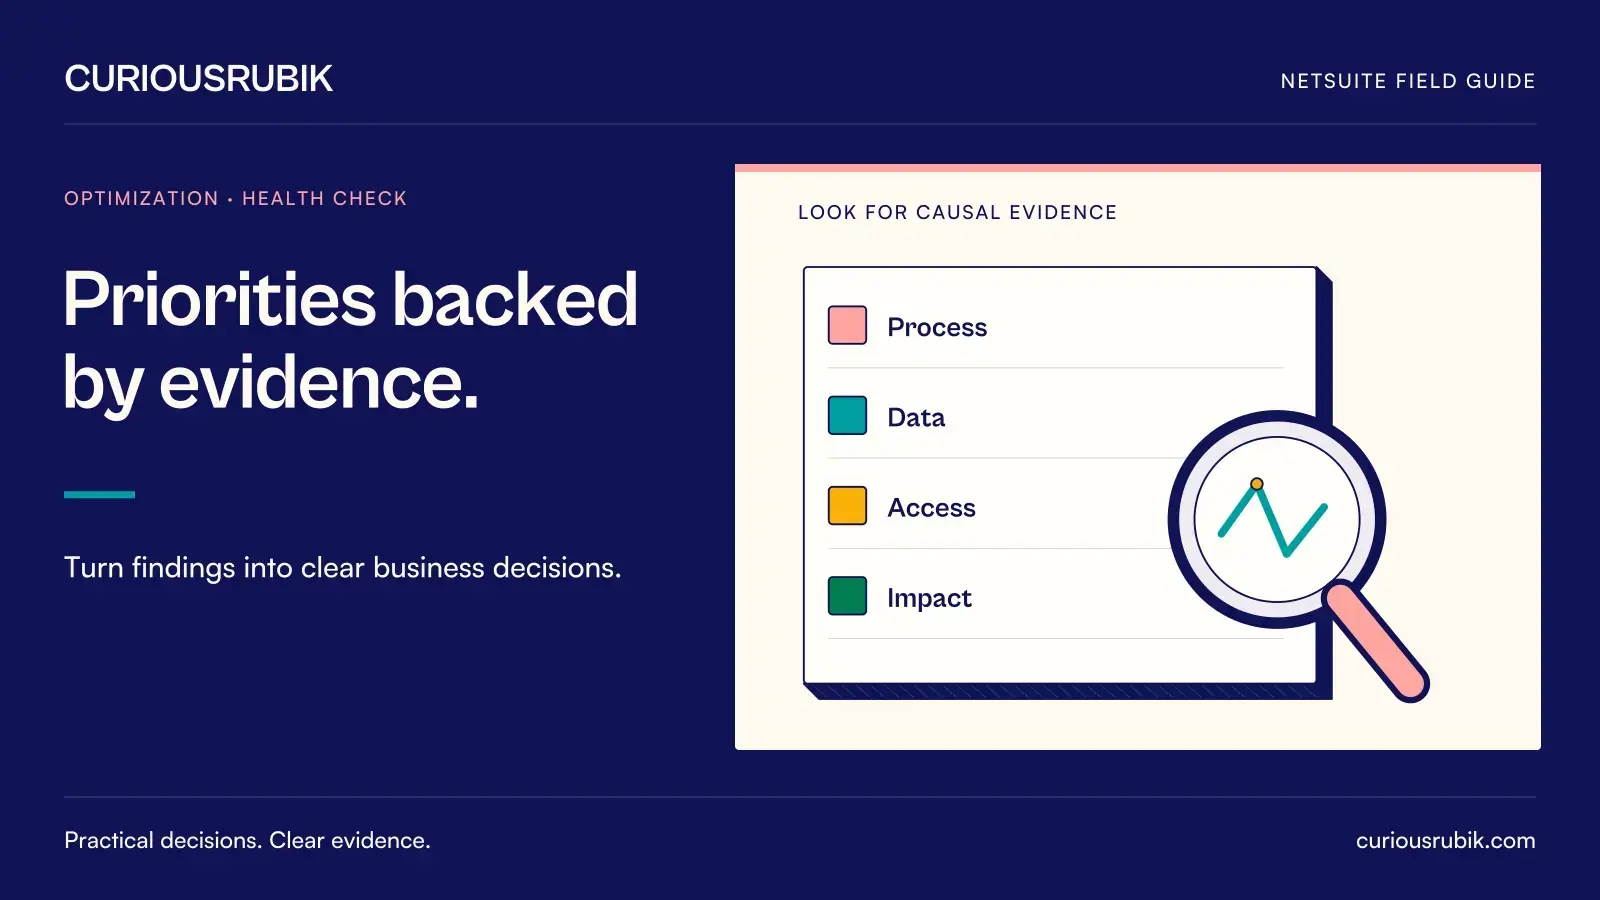Open the curiousrubik.com link
This screenshot has width=1600, height=900.
(1445, 840)
